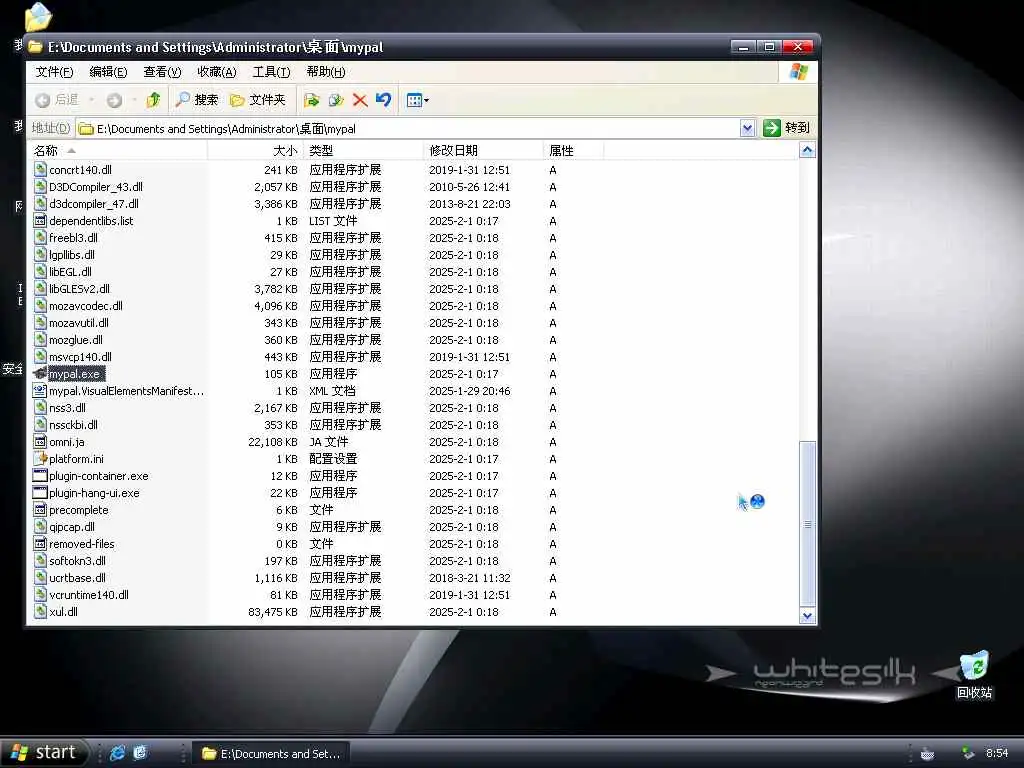Open the 查看(V) View menu
1024x768 pixels.
click(x=162, y=72)
